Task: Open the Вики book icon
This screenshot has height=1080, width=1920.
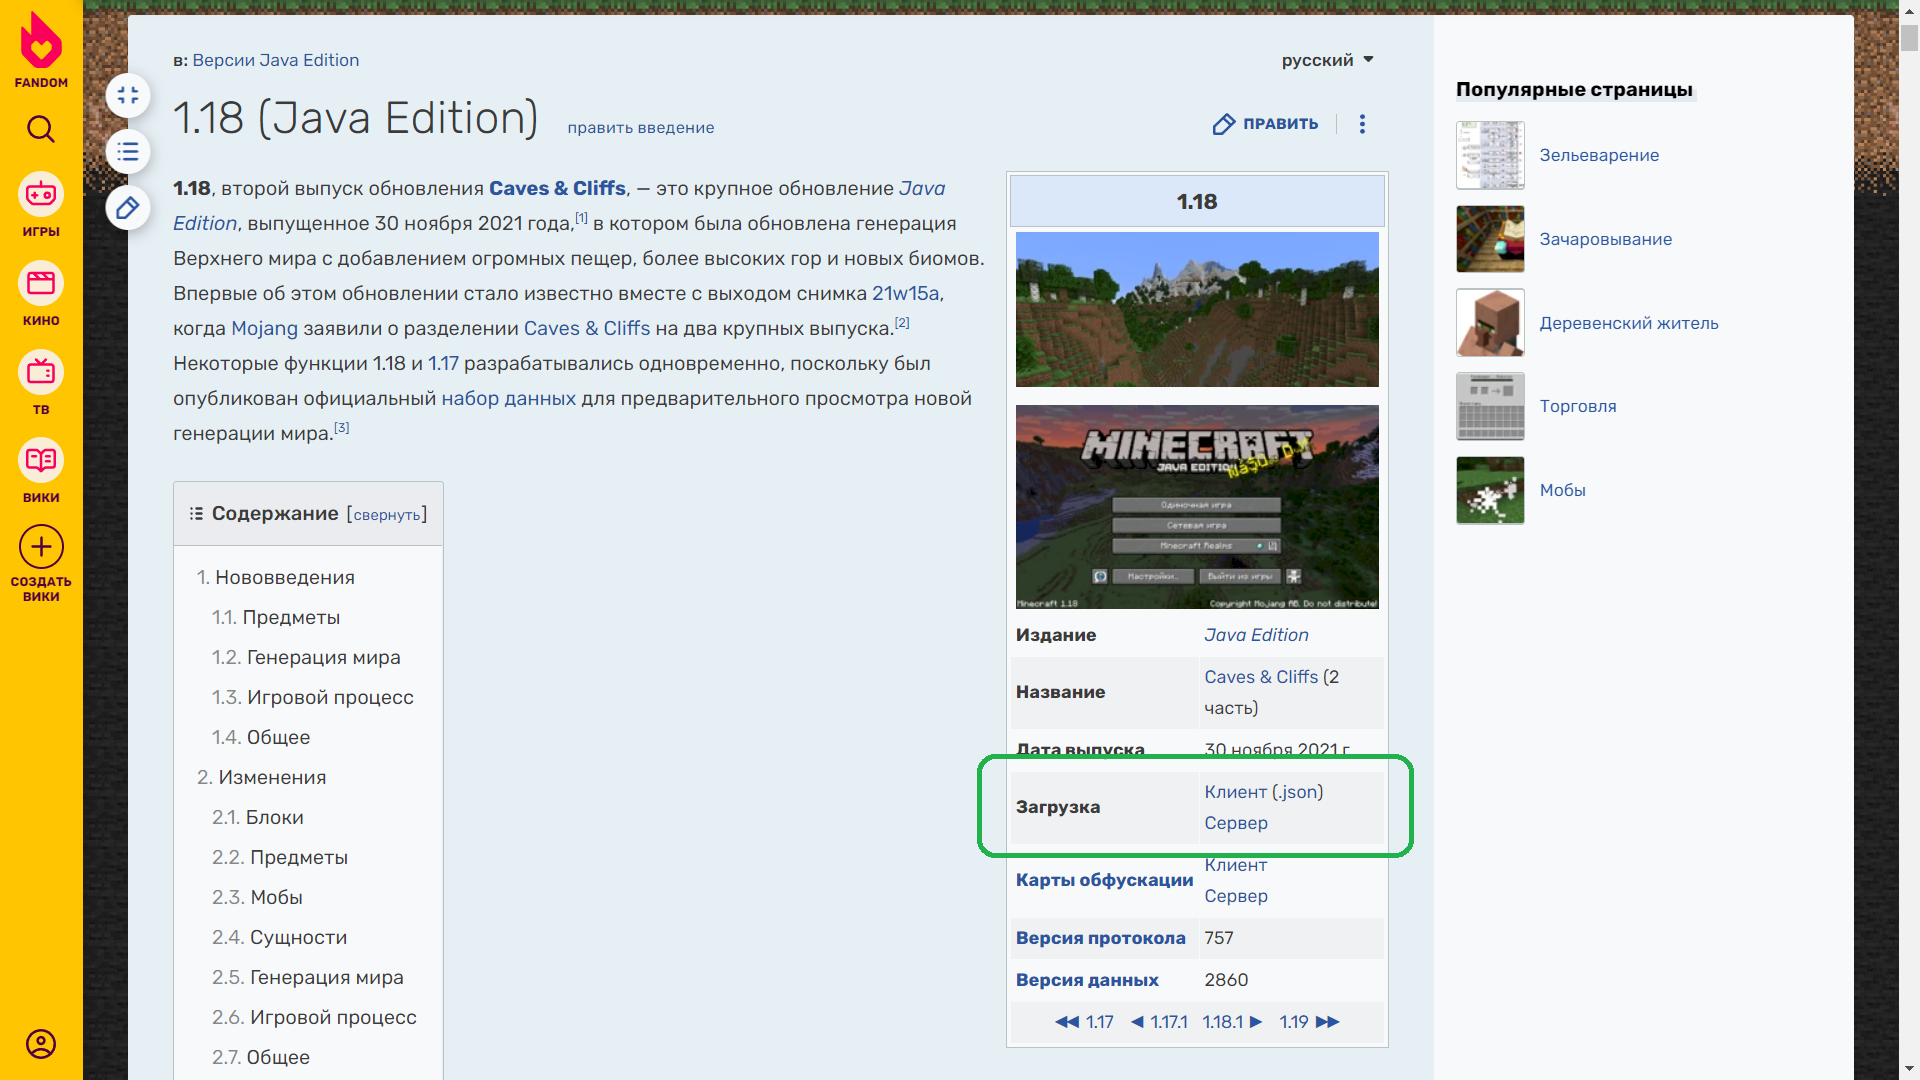Action: [x=41, y=460]
